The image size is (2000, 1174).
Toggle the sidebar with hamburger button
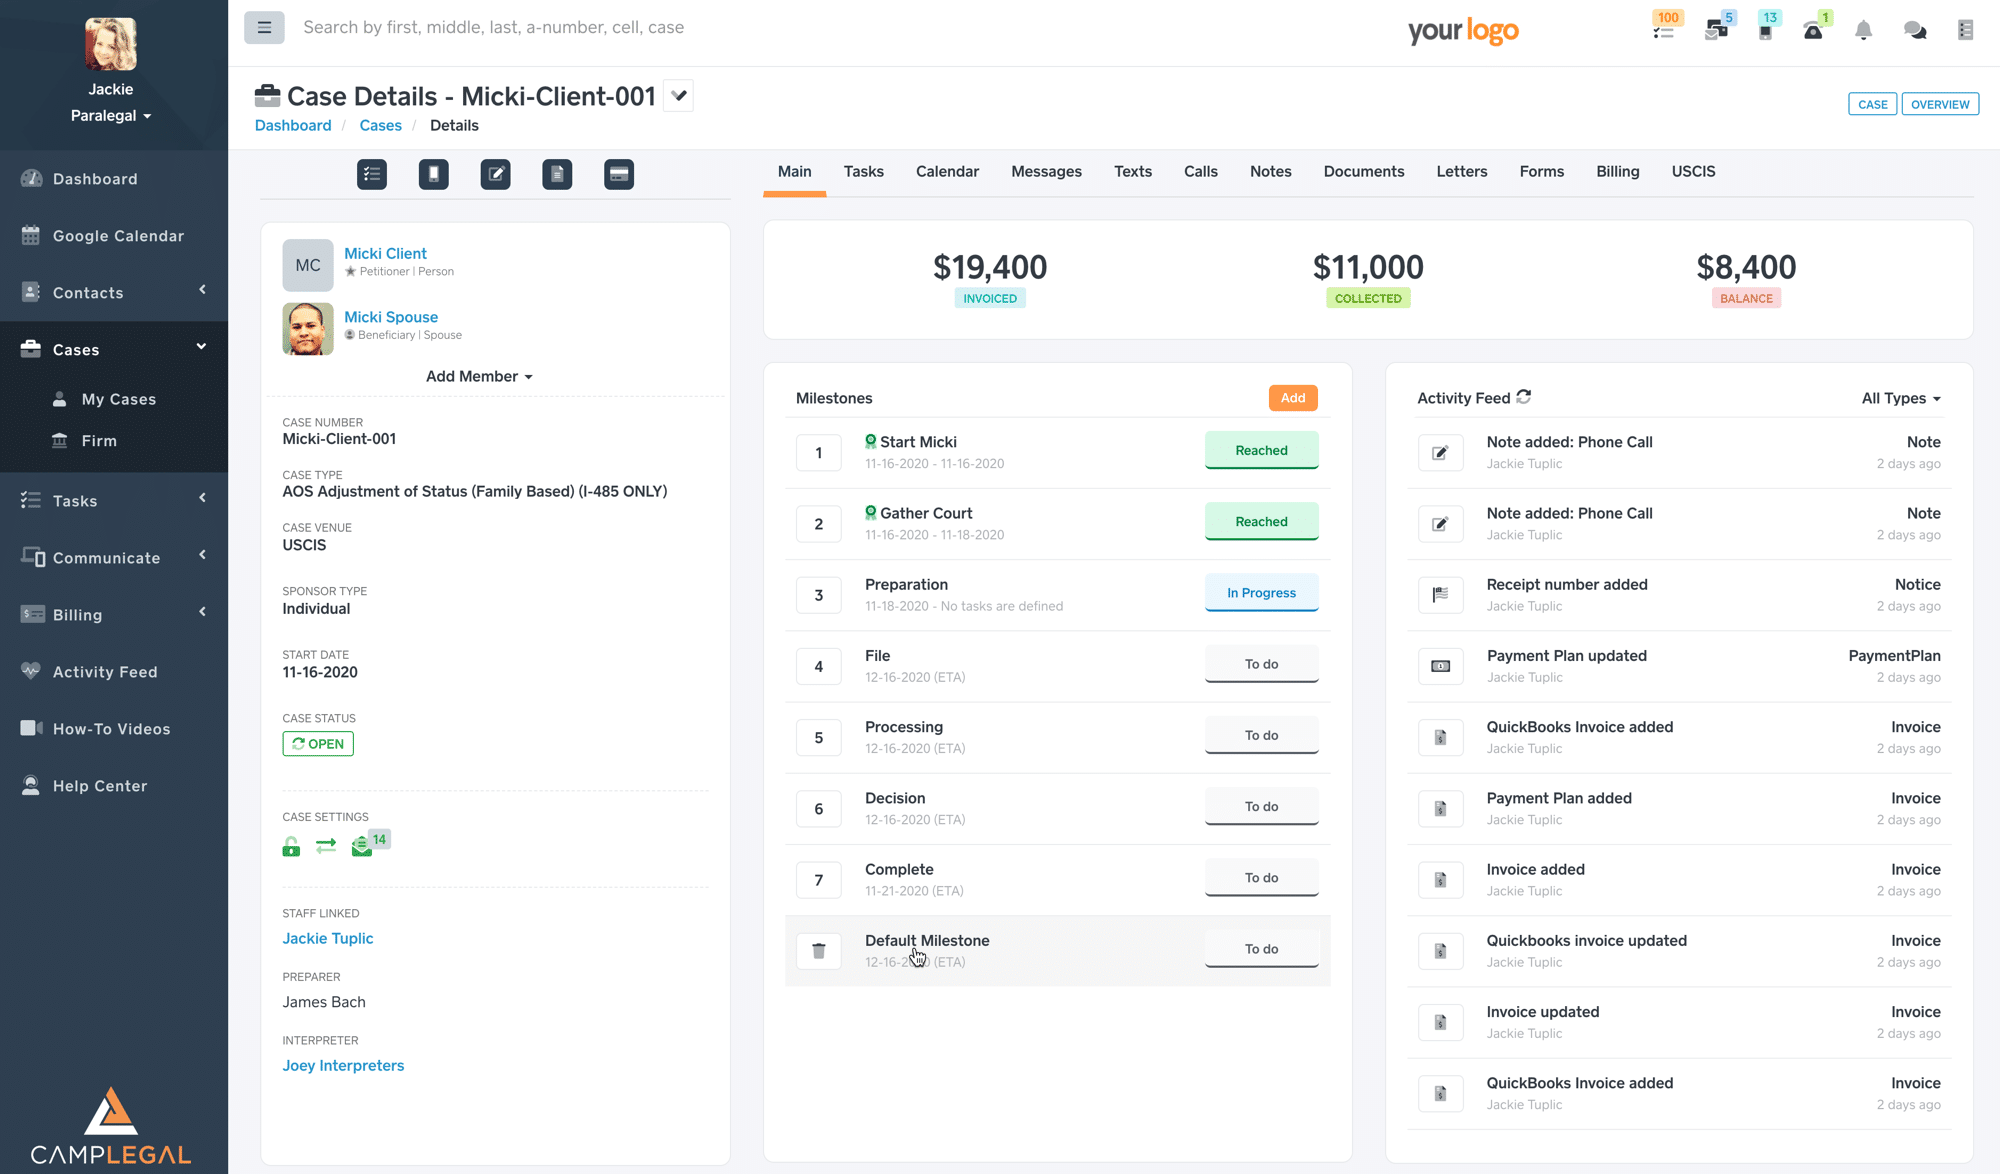click(264, 28)
